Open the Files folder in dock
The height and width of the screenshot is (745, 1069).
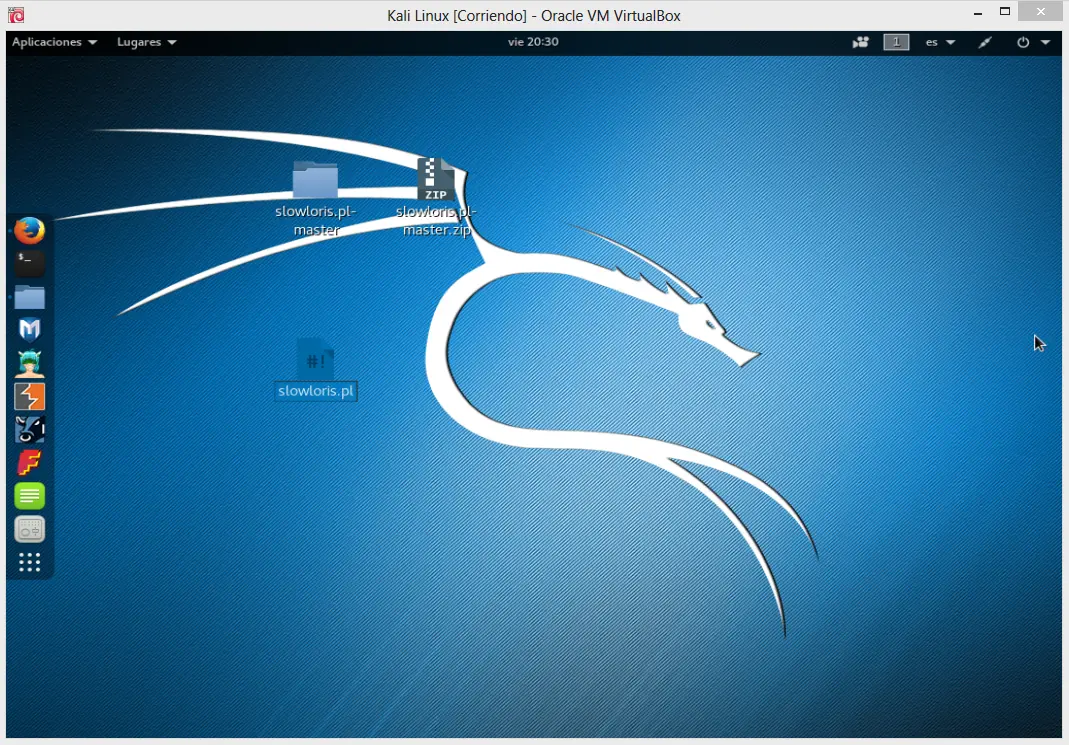coord(29,297)
